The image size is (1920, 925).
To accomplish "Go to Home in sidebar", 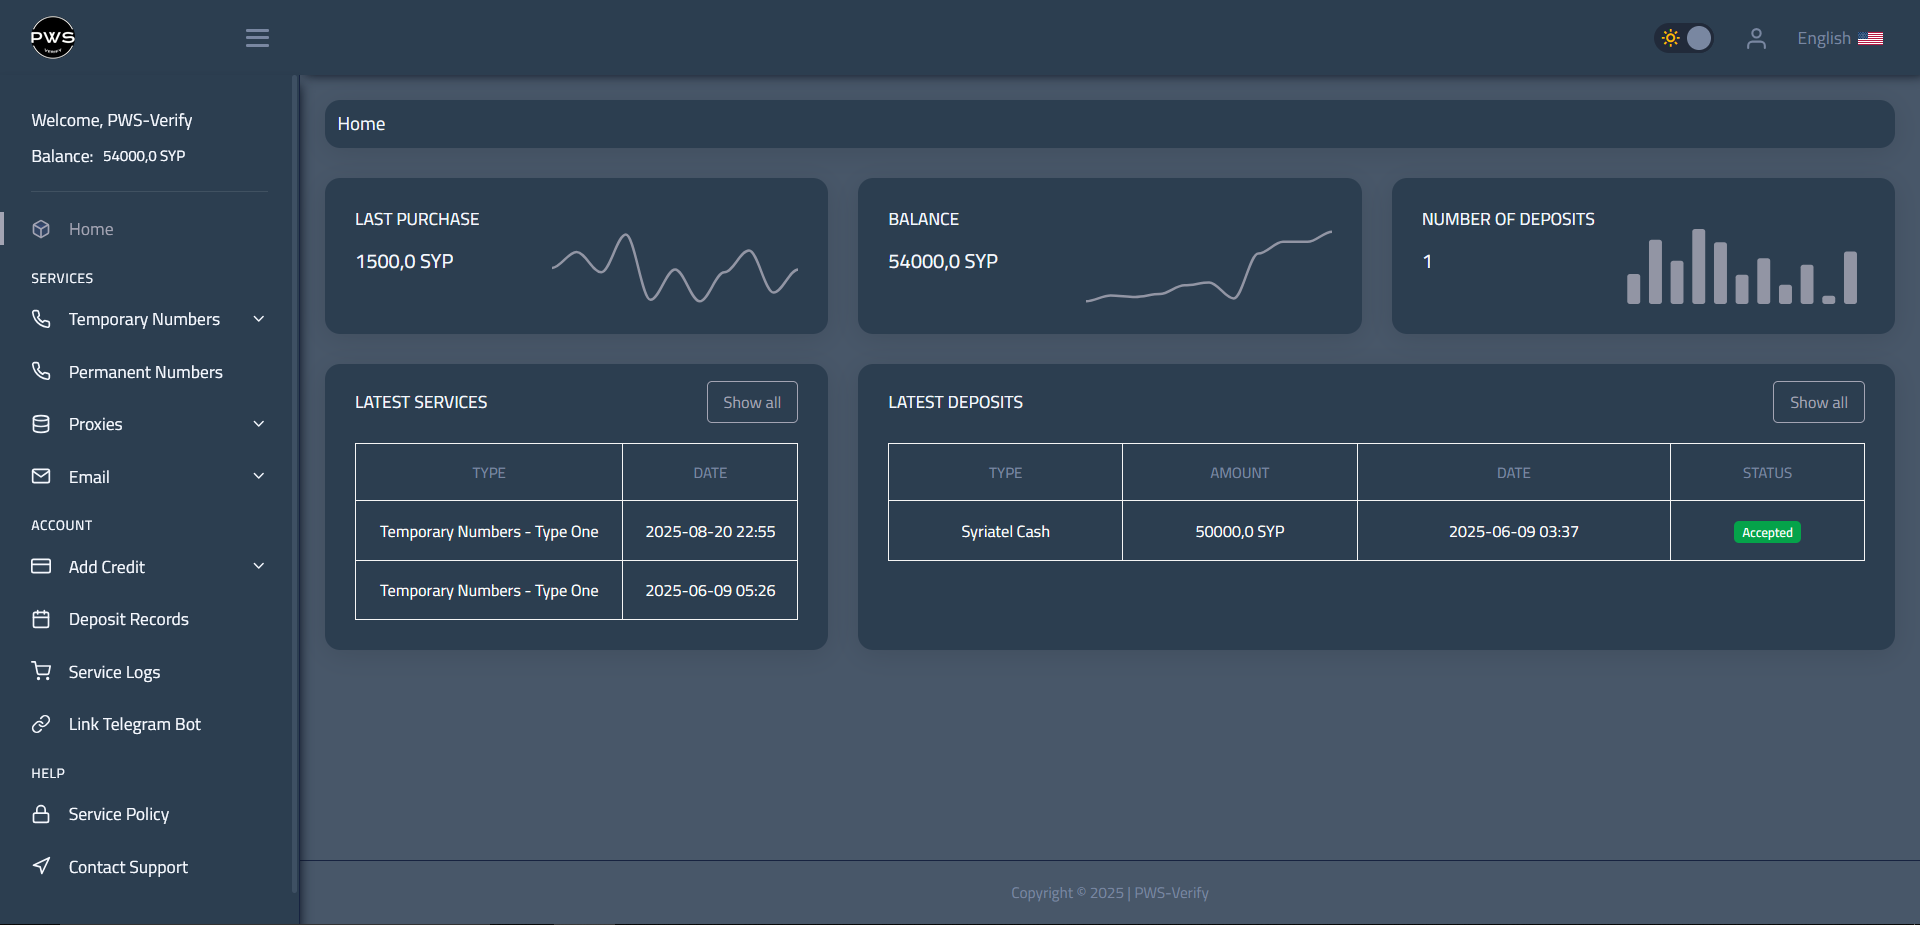I will [90, 229].
